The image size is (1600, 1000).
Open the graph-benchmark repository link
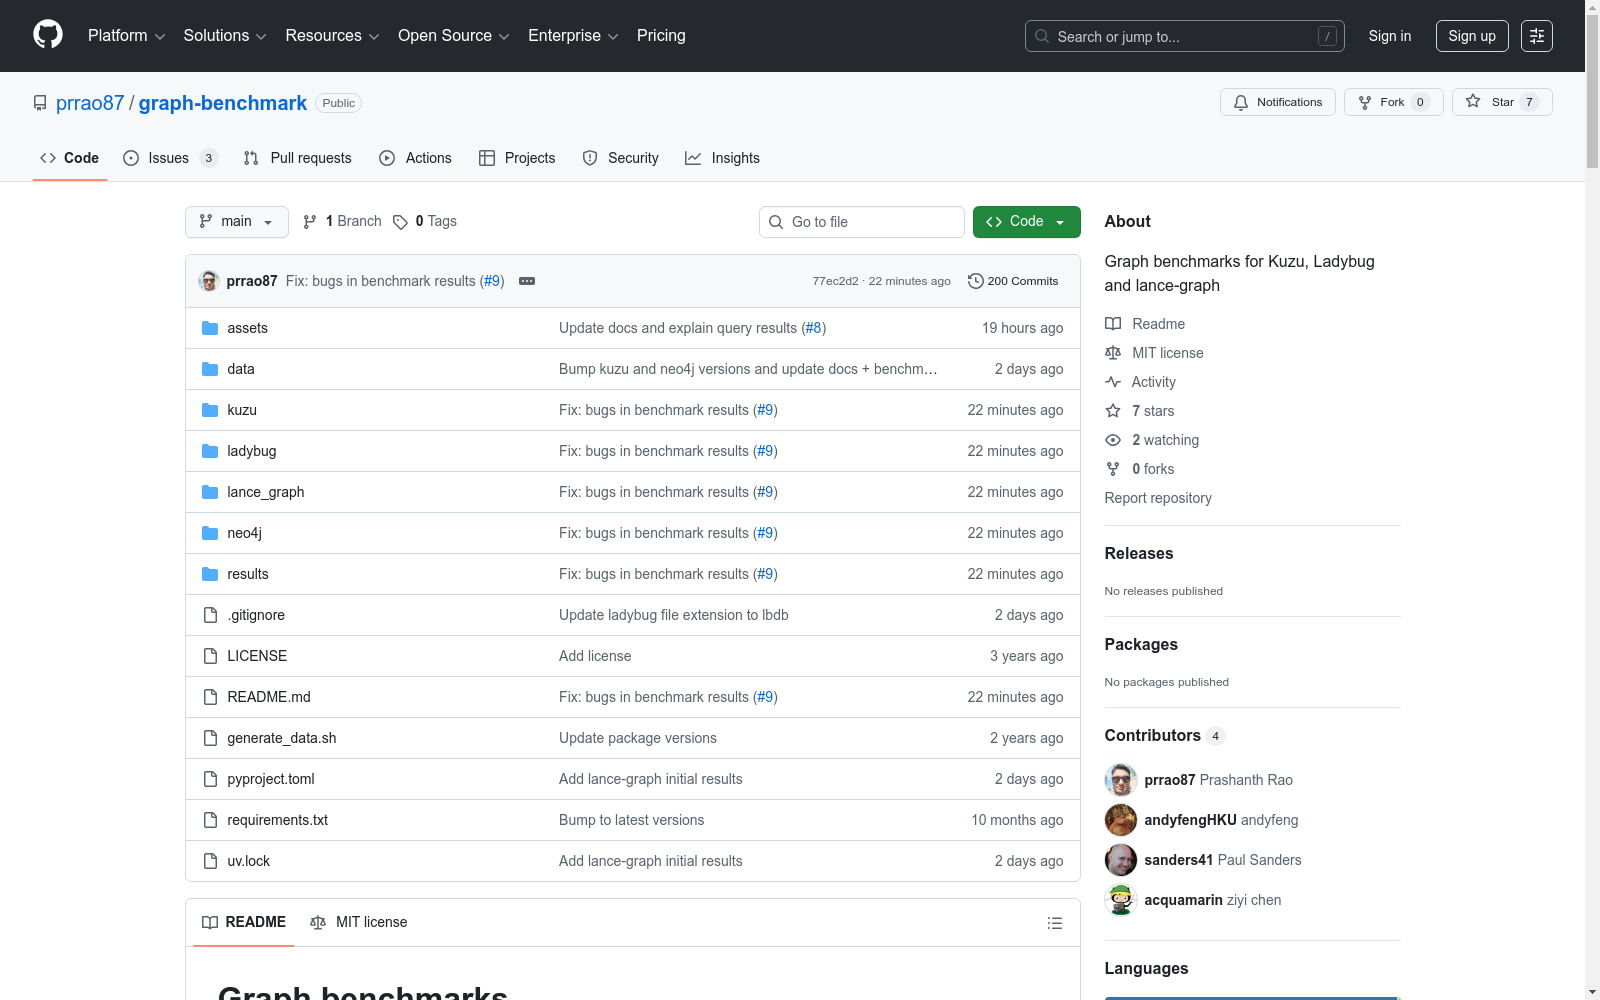[x=223, y=103]
